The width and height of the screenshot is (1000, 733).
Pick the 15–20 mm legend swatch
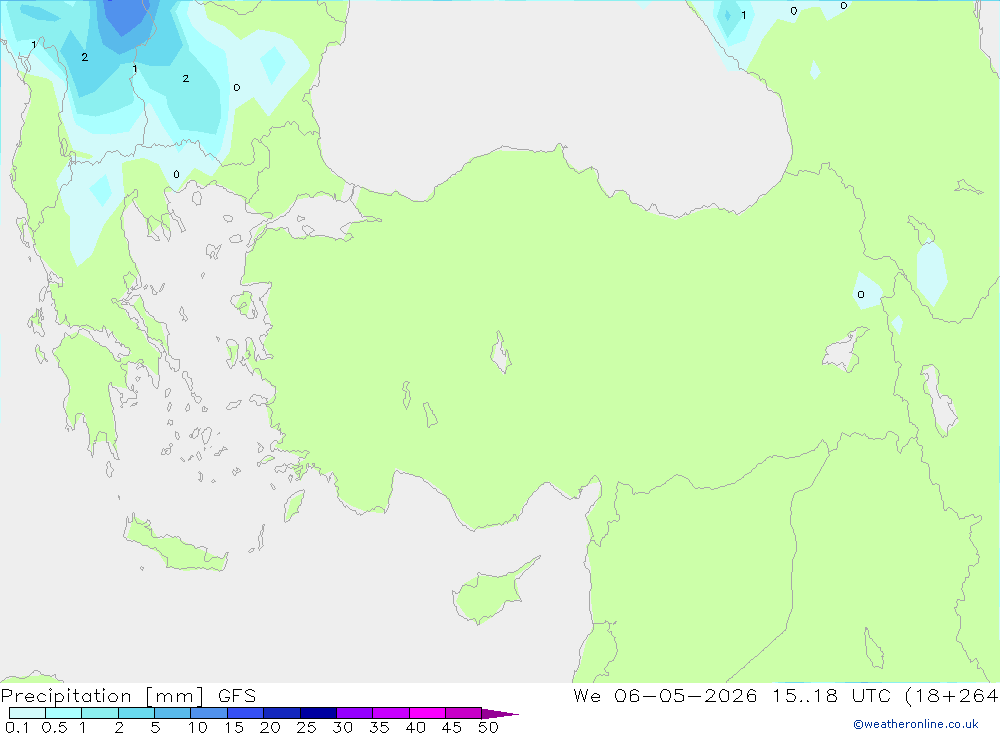[x=246, y=713]
